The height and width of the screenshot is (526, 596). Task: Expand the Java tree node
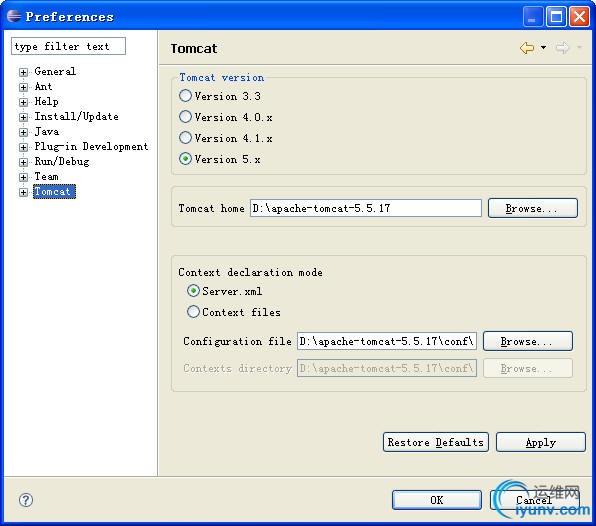point(24,132)
